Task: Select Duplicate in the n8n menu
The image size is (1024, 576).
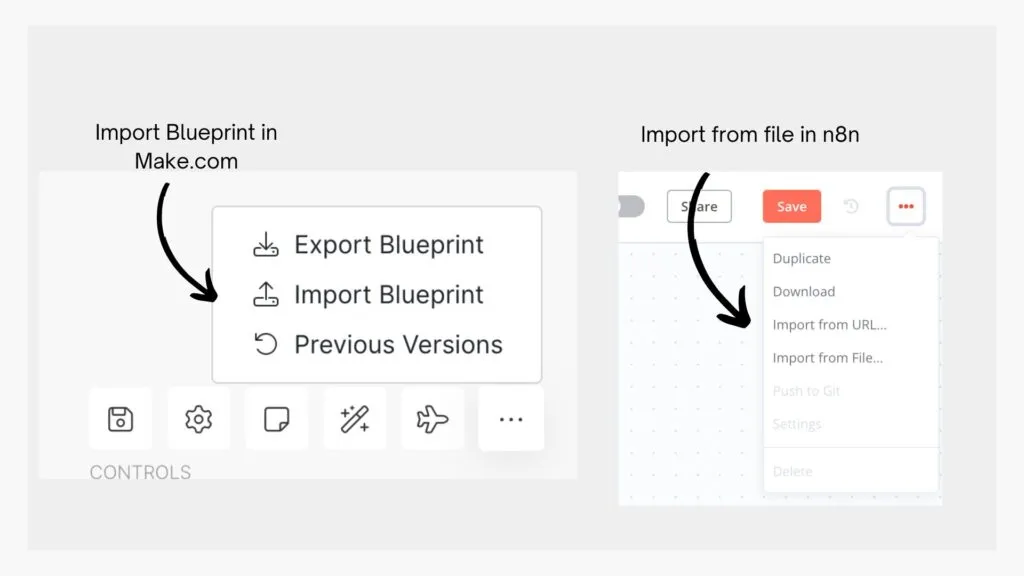Action: click(802, 259)
